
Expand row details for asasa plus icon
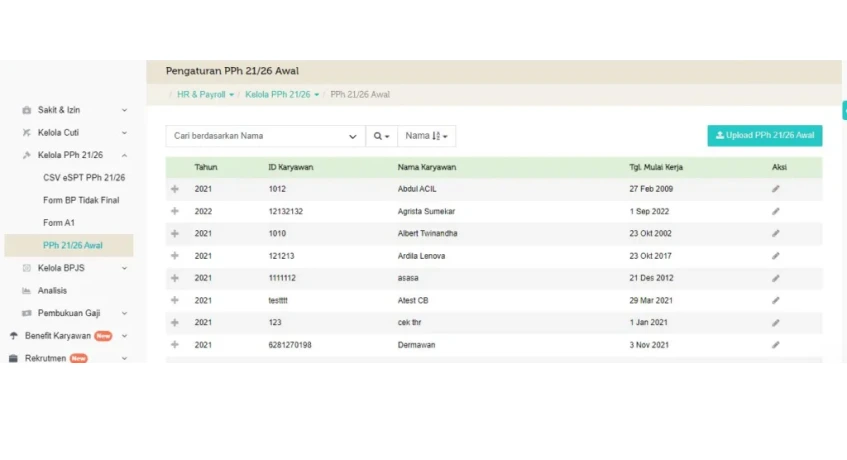pos(174,278)
